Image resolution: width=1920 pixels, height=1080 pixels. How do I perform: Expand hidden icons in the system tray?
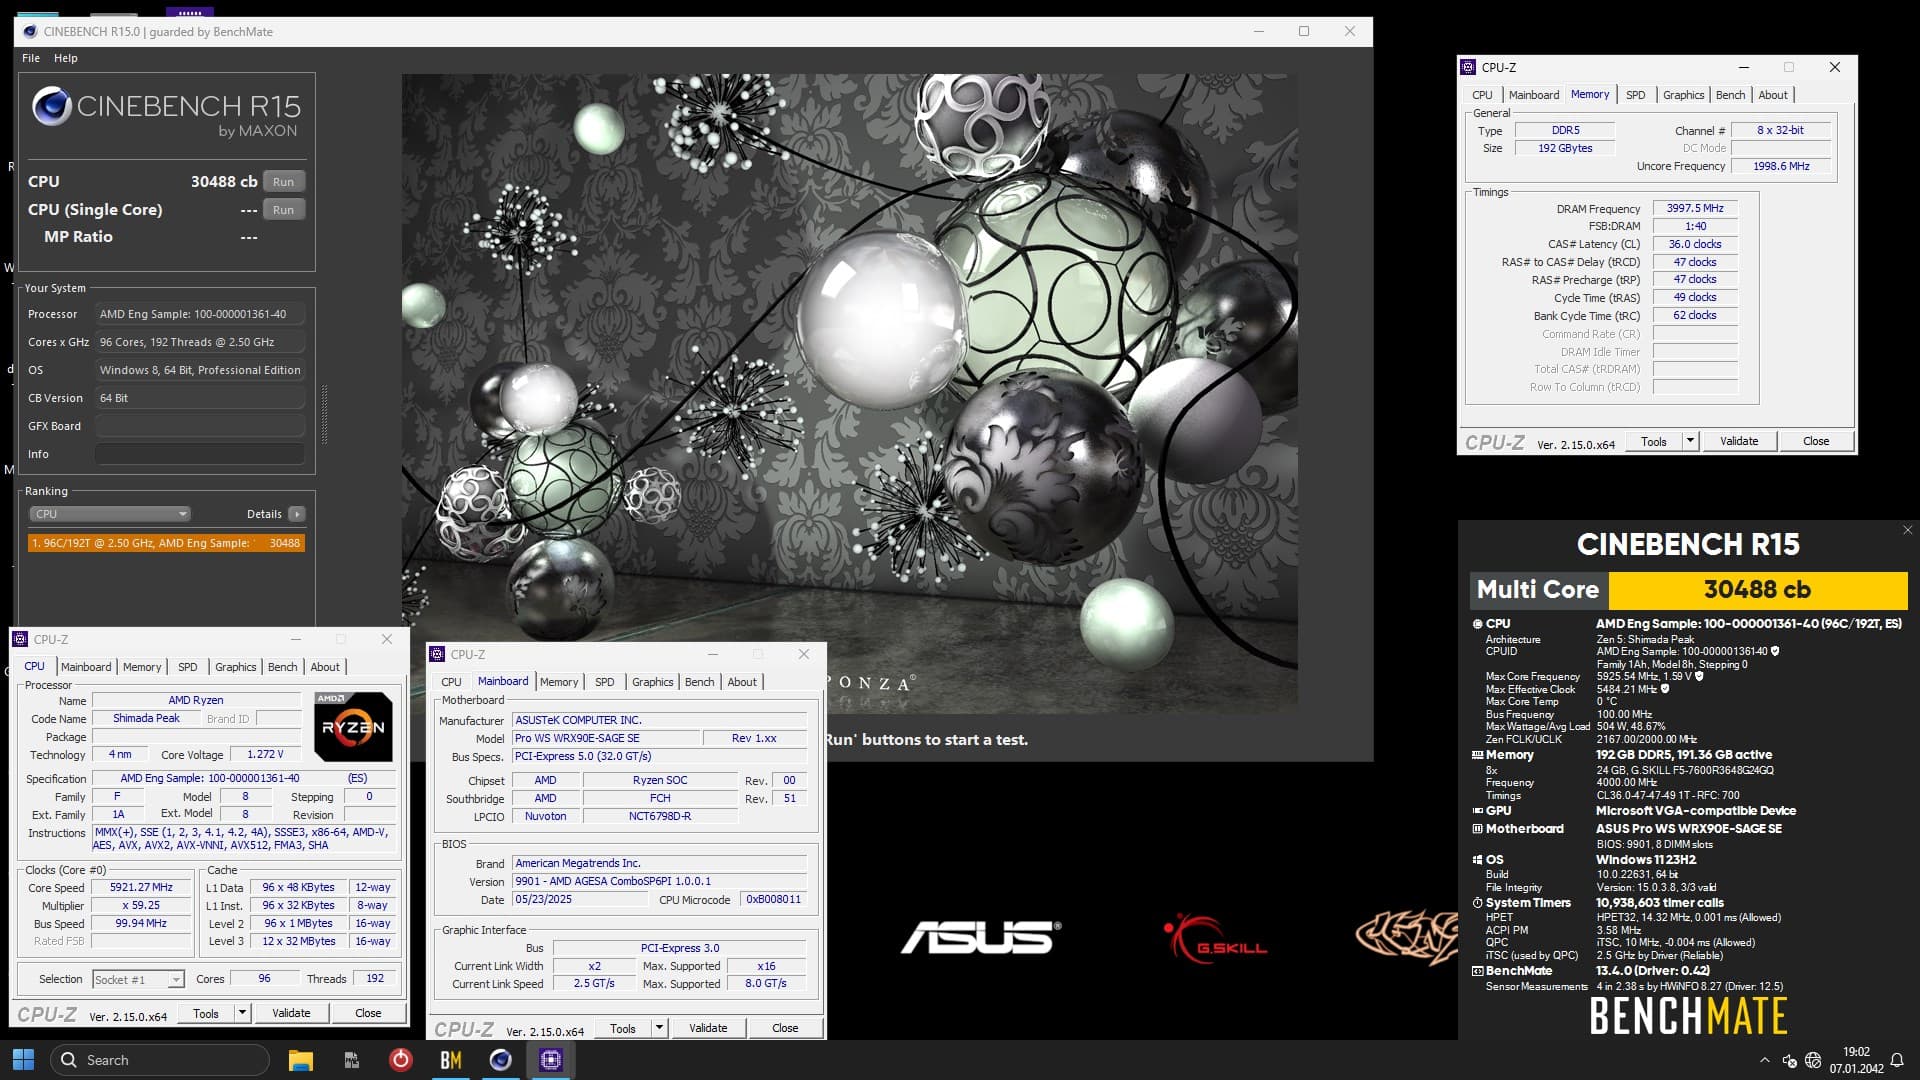coord(1765,1060)
